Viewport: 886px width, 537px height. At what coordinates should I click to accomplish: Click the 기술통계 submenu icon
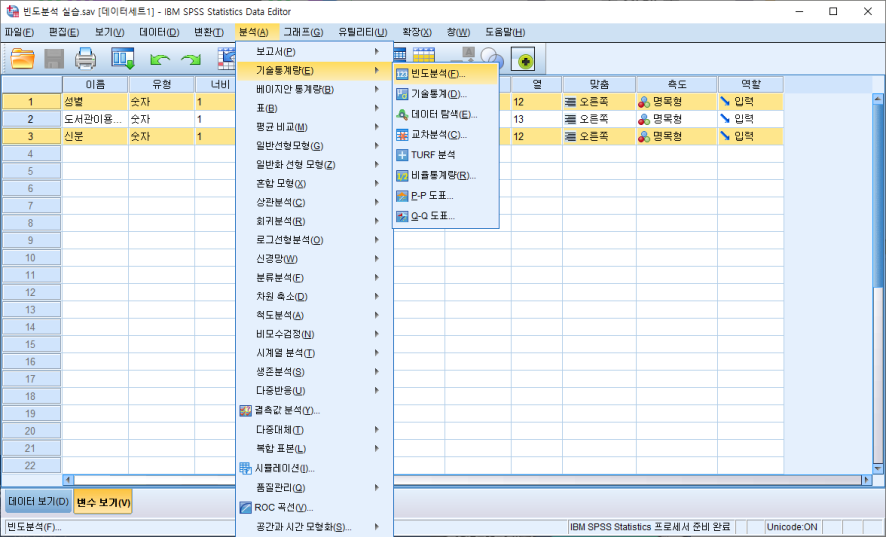(402, 94)
